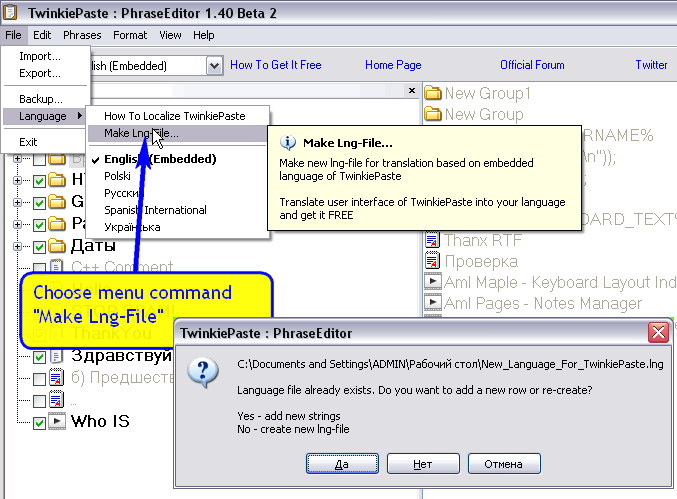Click the C++ Comment phrase icon

click(x=57, y=267)
